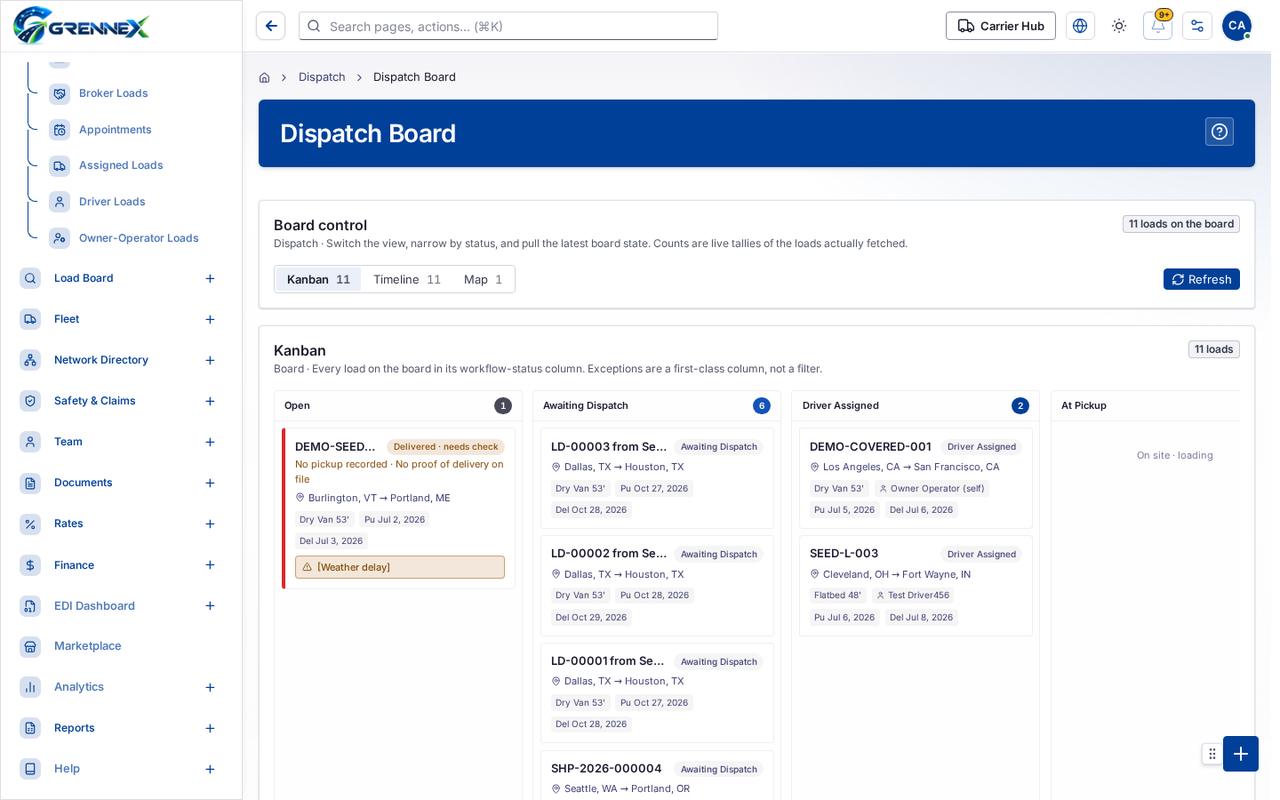Click the Refresh button
Viewport: 1280px width, 800px height.
1201,279
